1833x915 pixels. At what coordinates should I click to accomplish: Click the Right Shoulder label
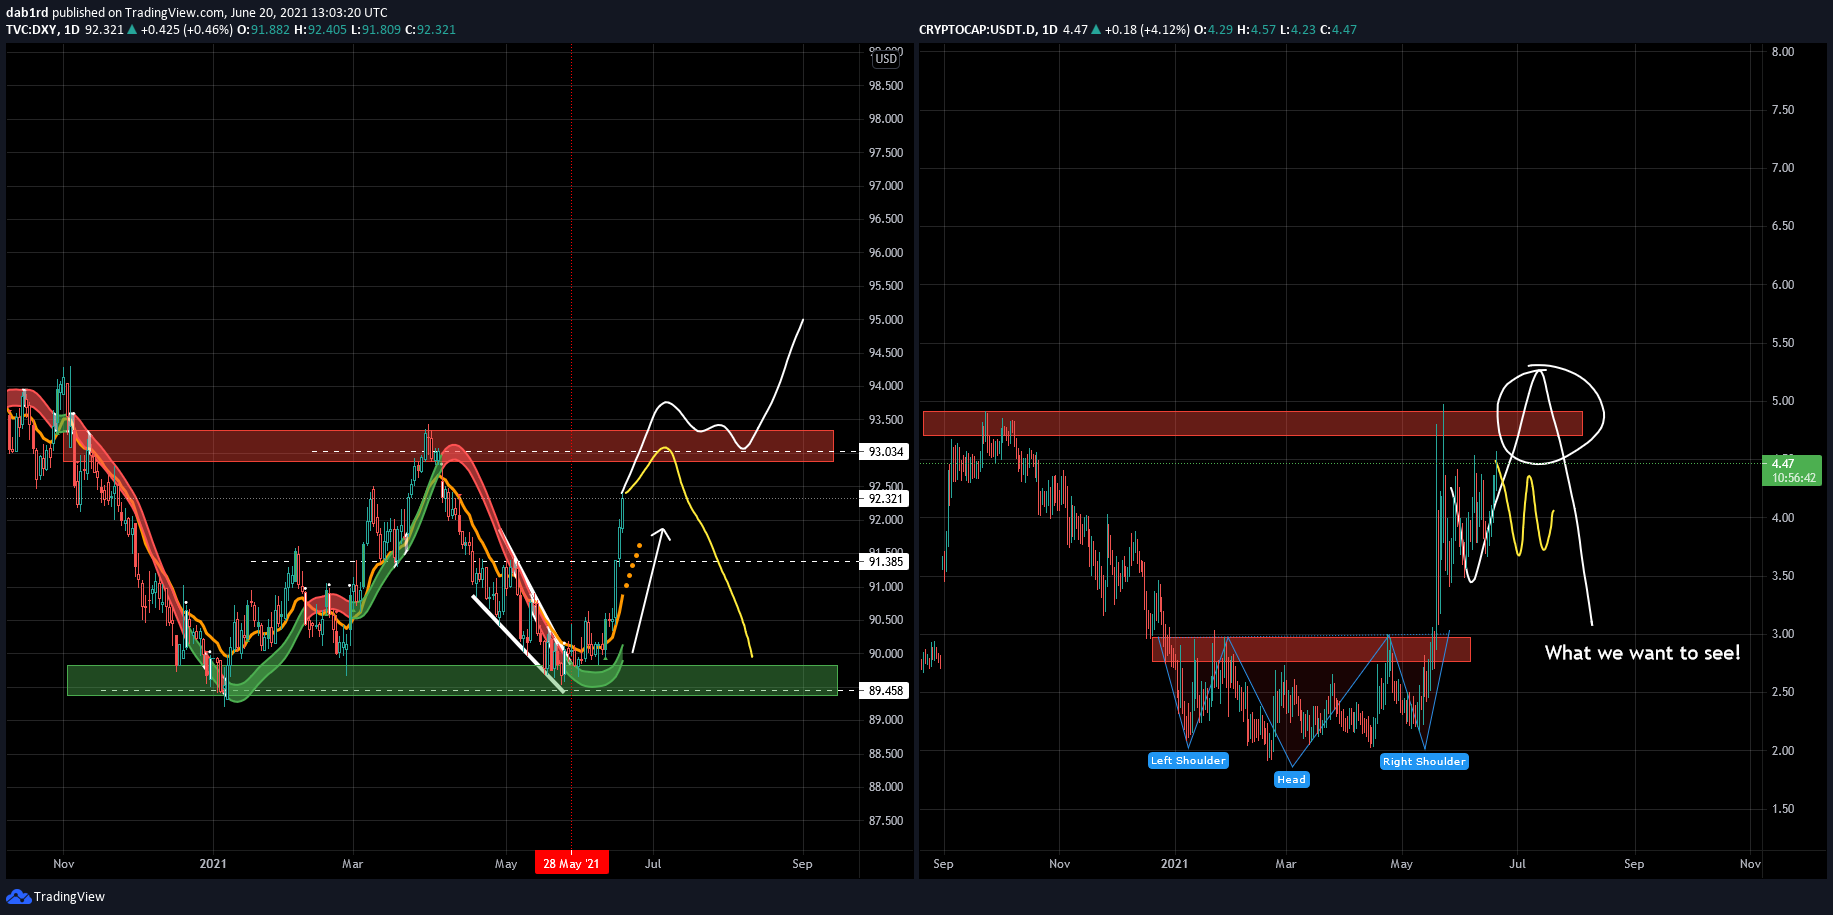point(1424,762)
